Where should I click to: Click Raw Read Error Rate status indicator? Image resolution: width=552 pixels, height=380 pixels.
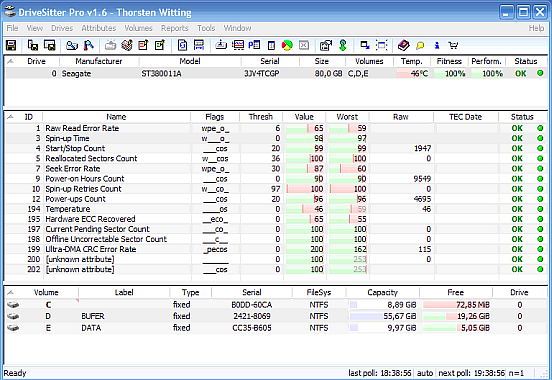pos(540,128)
